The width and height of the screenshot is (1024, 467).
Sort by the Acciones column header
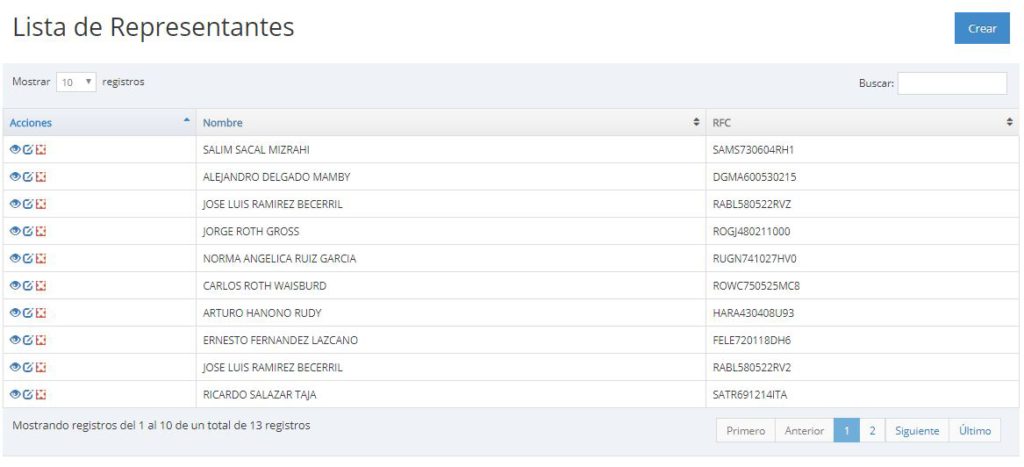point(98,123)
